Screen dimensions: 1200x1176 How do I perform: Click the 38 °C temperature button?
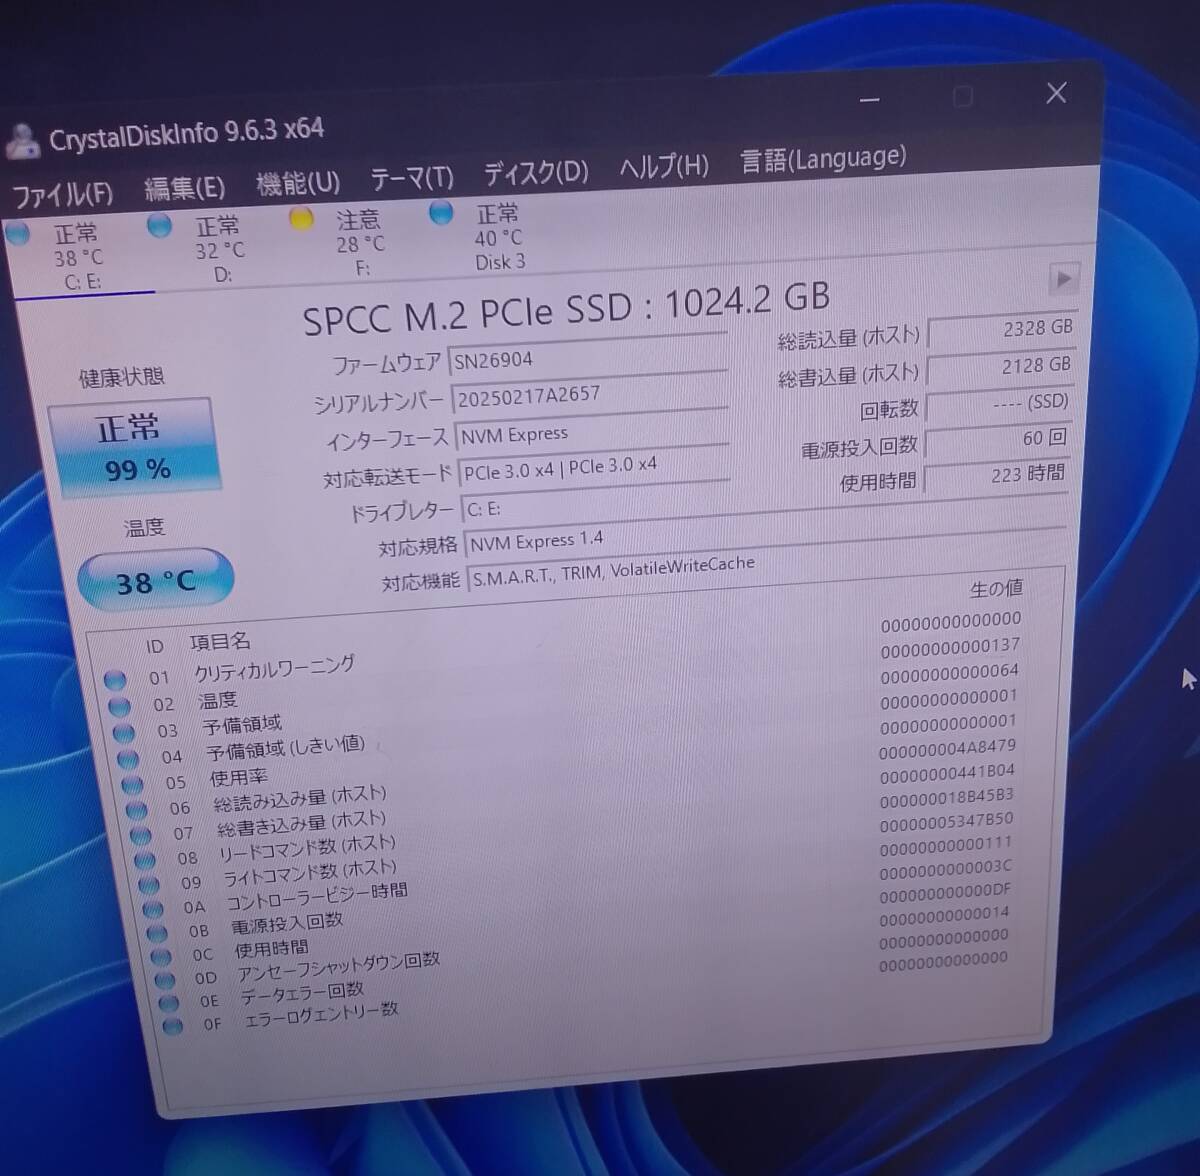[155, 581]
